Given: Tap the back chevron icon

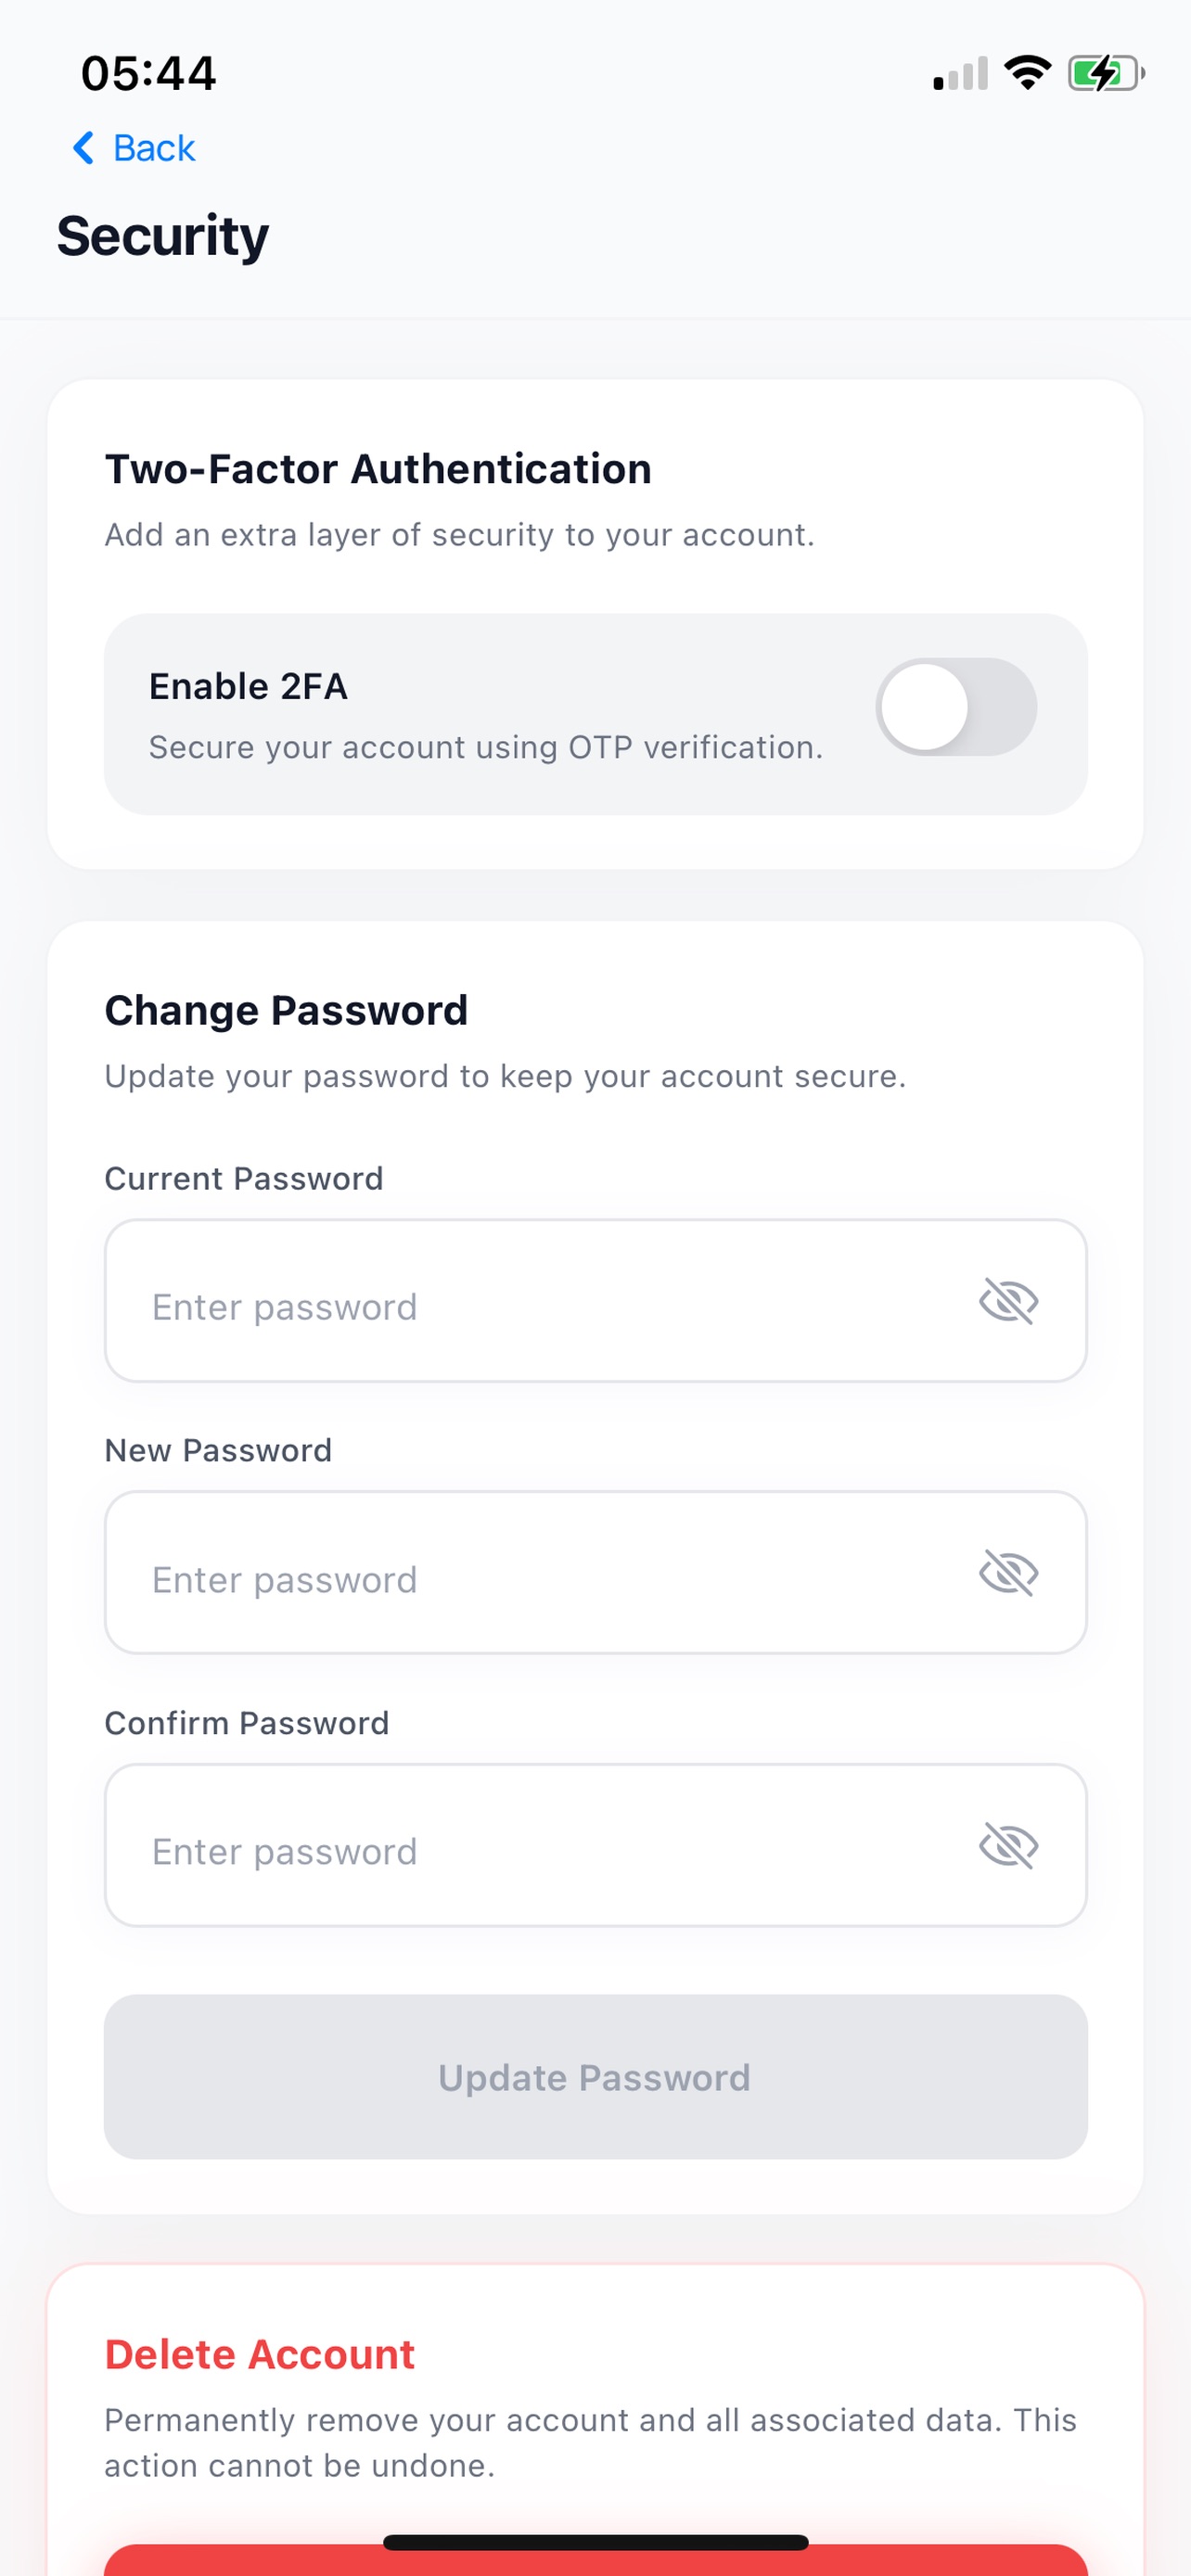Looking at the screenshot, I should tap(84, 148).
